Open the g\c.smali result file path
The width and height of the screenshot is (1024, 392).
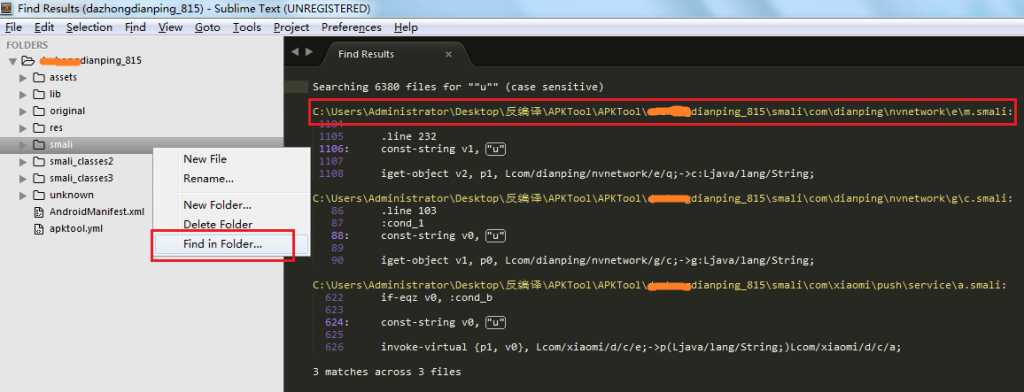(663, 198)
